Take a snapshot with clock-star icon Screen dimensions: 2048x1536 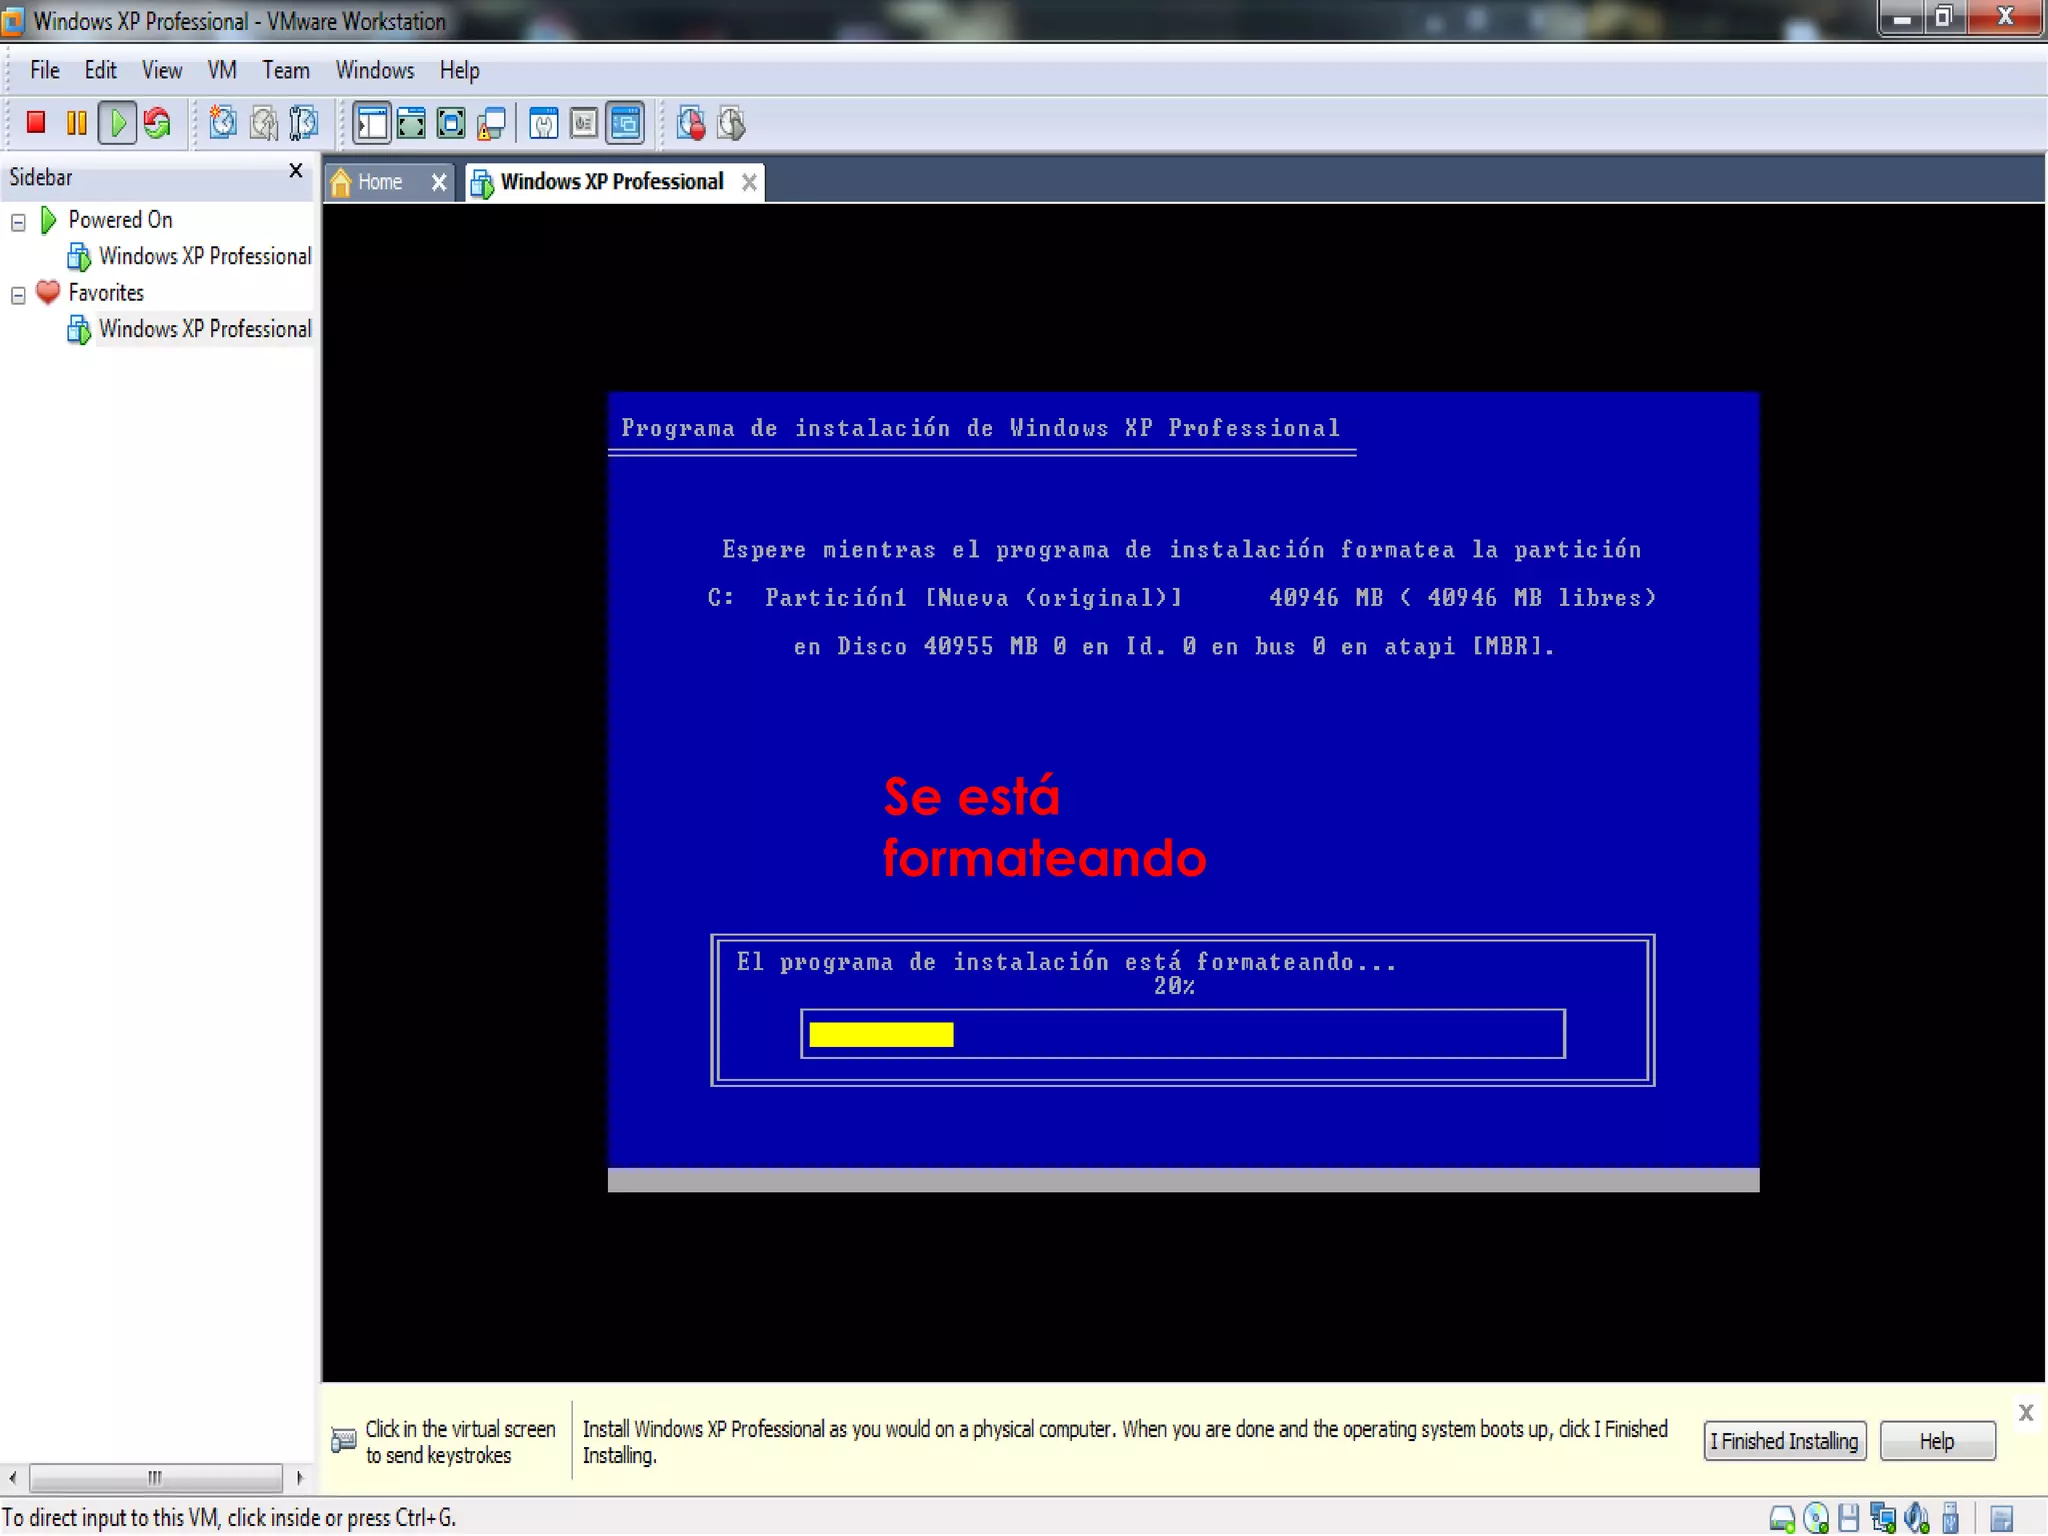click(222, 123)
